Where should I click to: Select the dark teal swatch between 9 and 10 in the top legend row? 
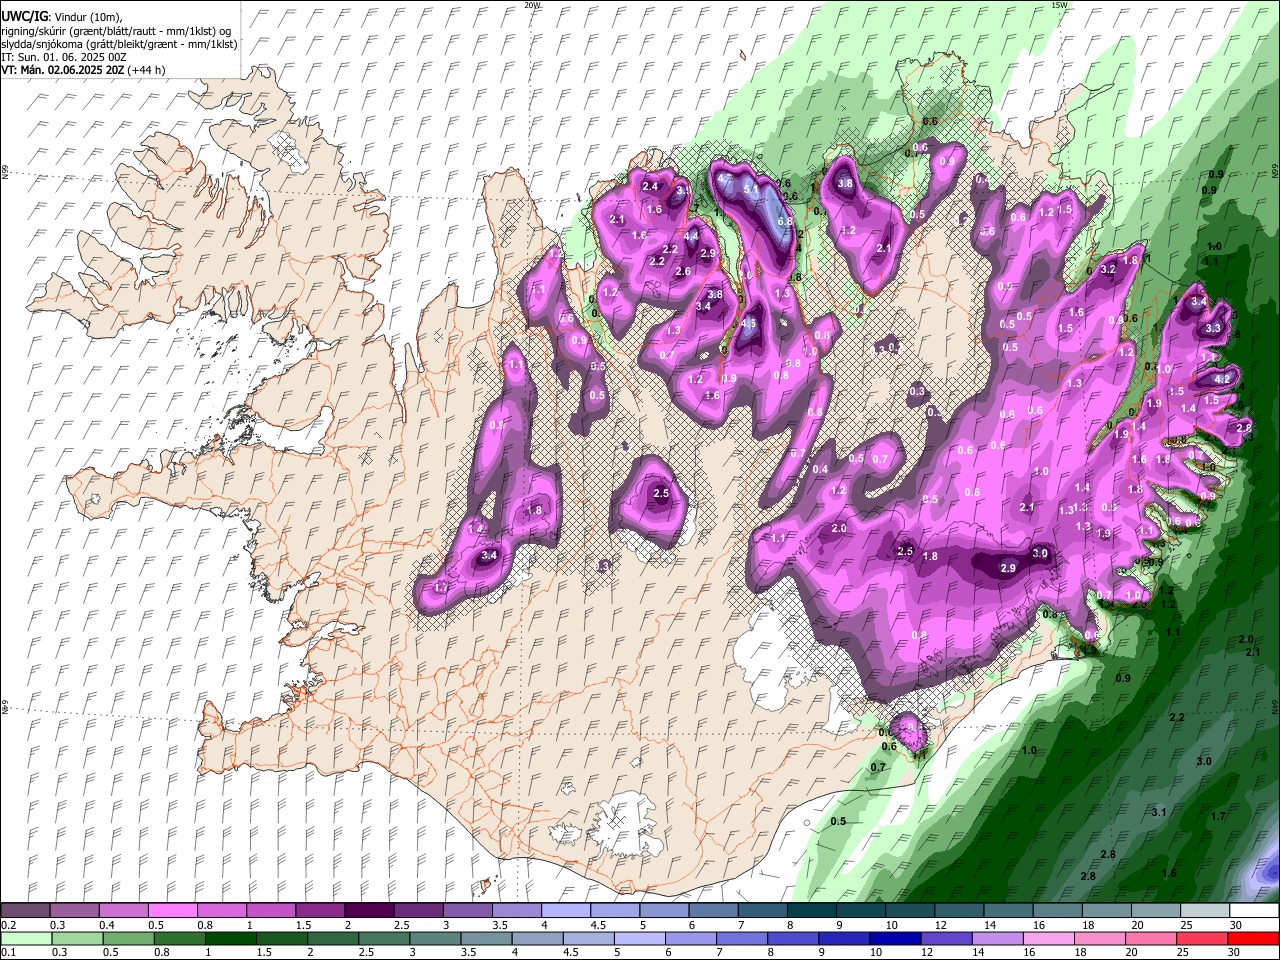pyautogui.click(x=861, y=911)
